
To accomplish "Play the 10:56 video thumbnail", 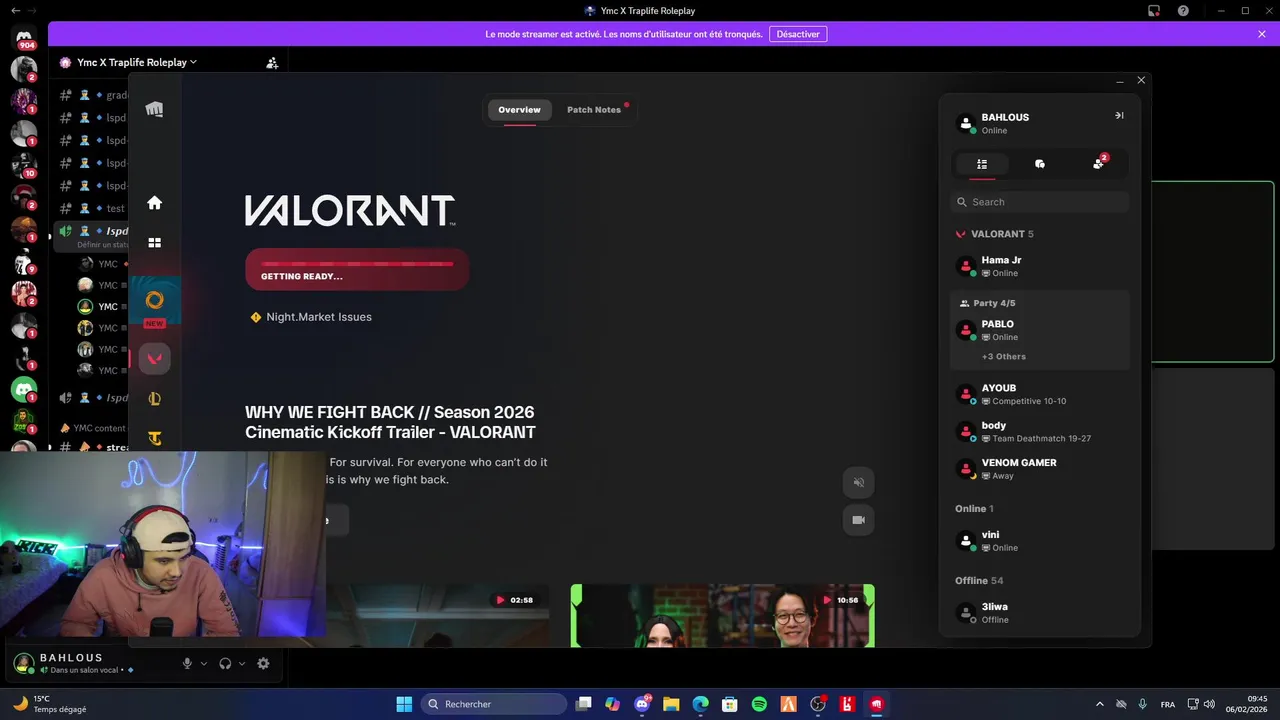I will 722,615.
